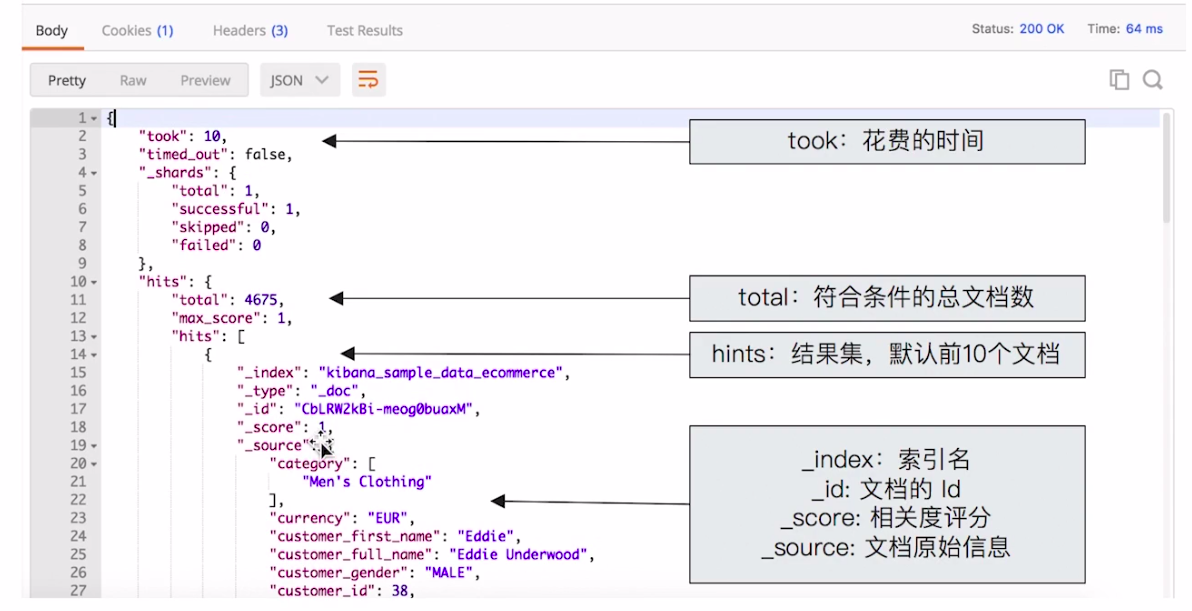Click the "customer_gender": "MALE" line
Viewport: 1192px width, 611px height.
click(375, 573)
